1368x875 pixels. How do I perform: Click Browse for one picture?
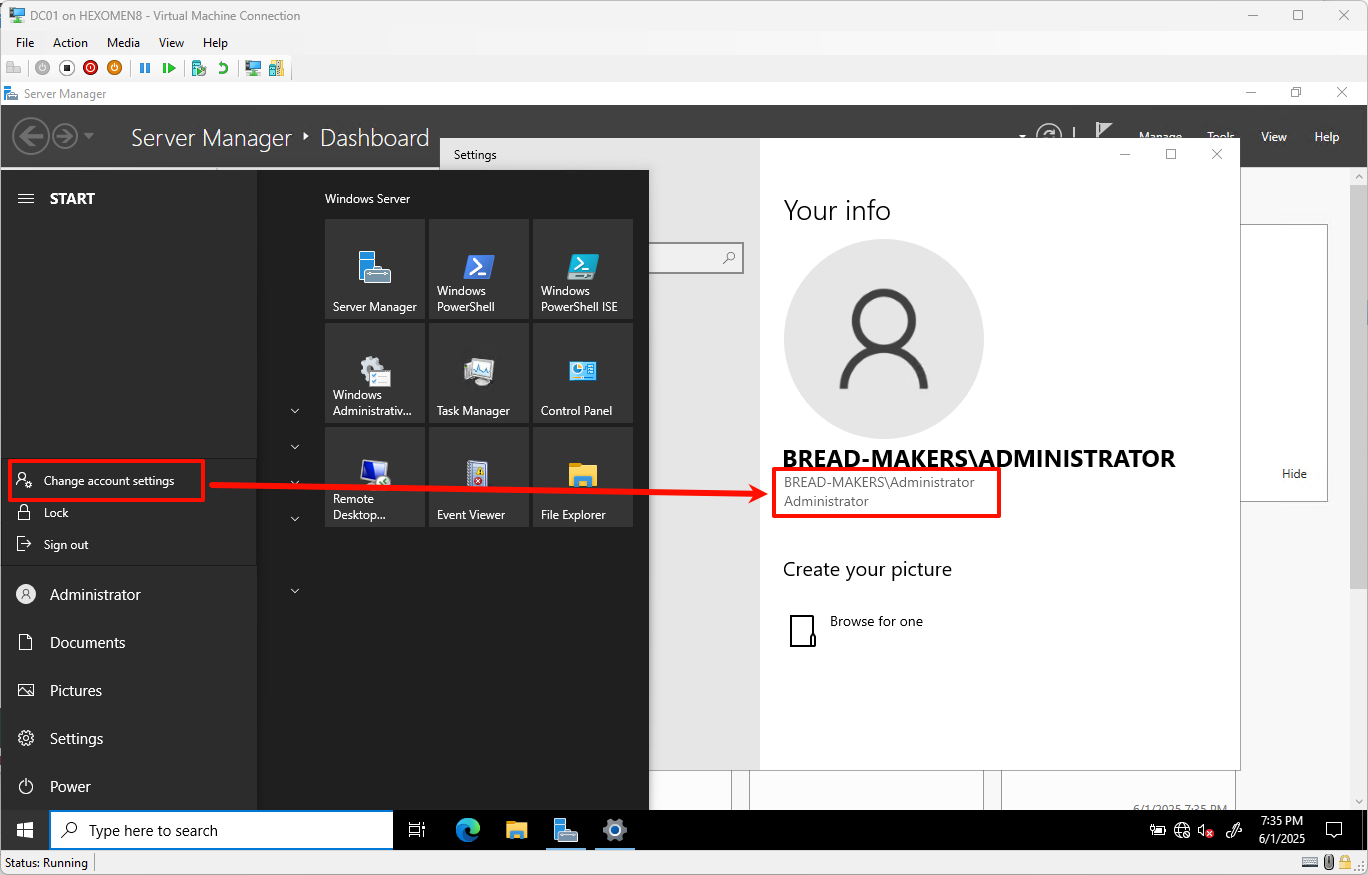(856, 630)
